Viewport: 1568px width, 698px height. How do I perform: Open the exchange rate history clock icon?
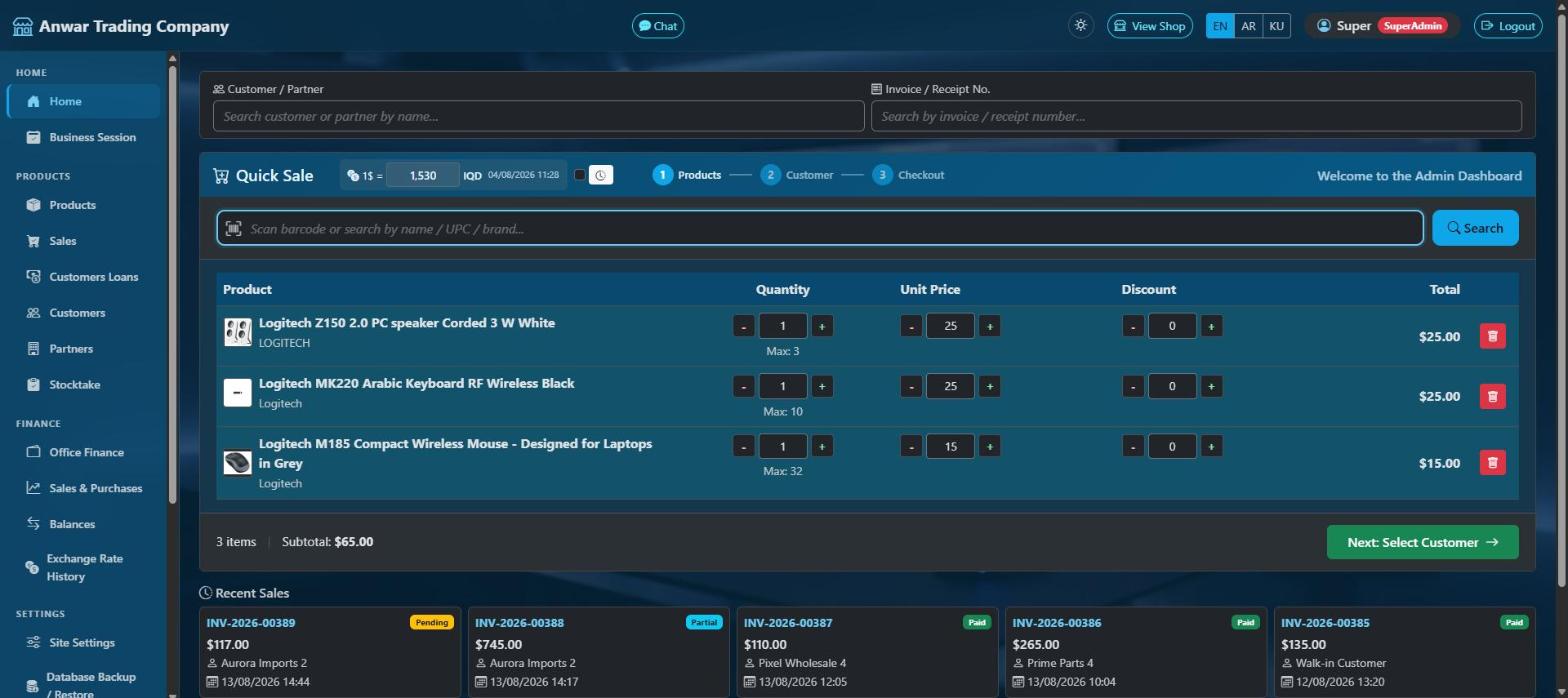(600, 175)
